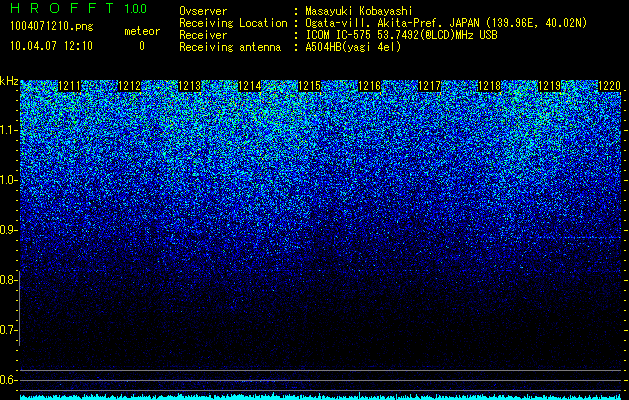Click the kHz axis unit label

(x=9, y=81)
